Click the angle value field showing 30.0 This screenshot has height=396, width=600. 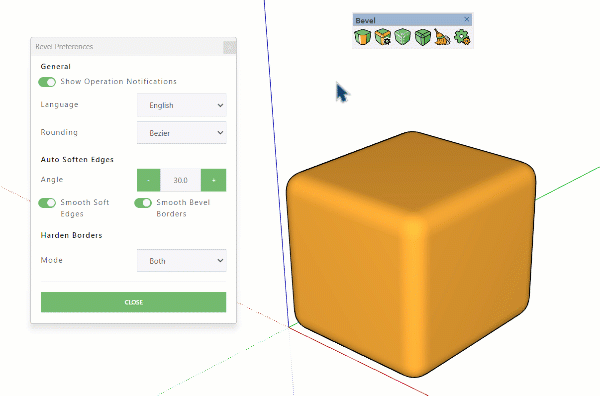pyautogui.click(x=180, y=180)
